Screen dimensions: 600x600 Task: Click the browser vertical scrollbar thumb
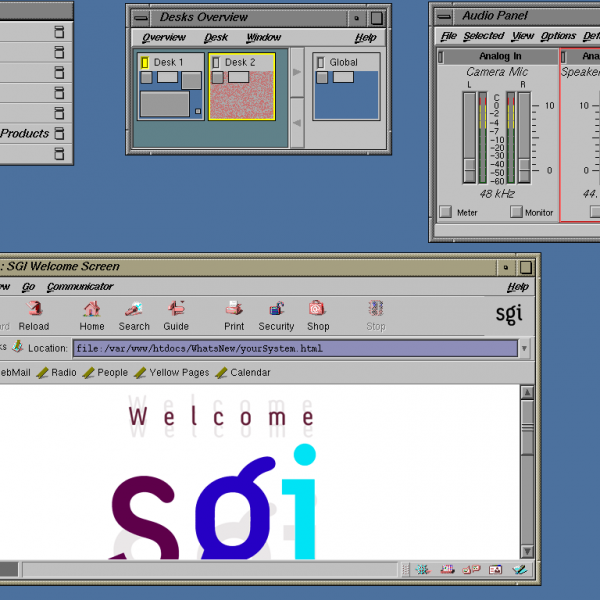(527, 427)
